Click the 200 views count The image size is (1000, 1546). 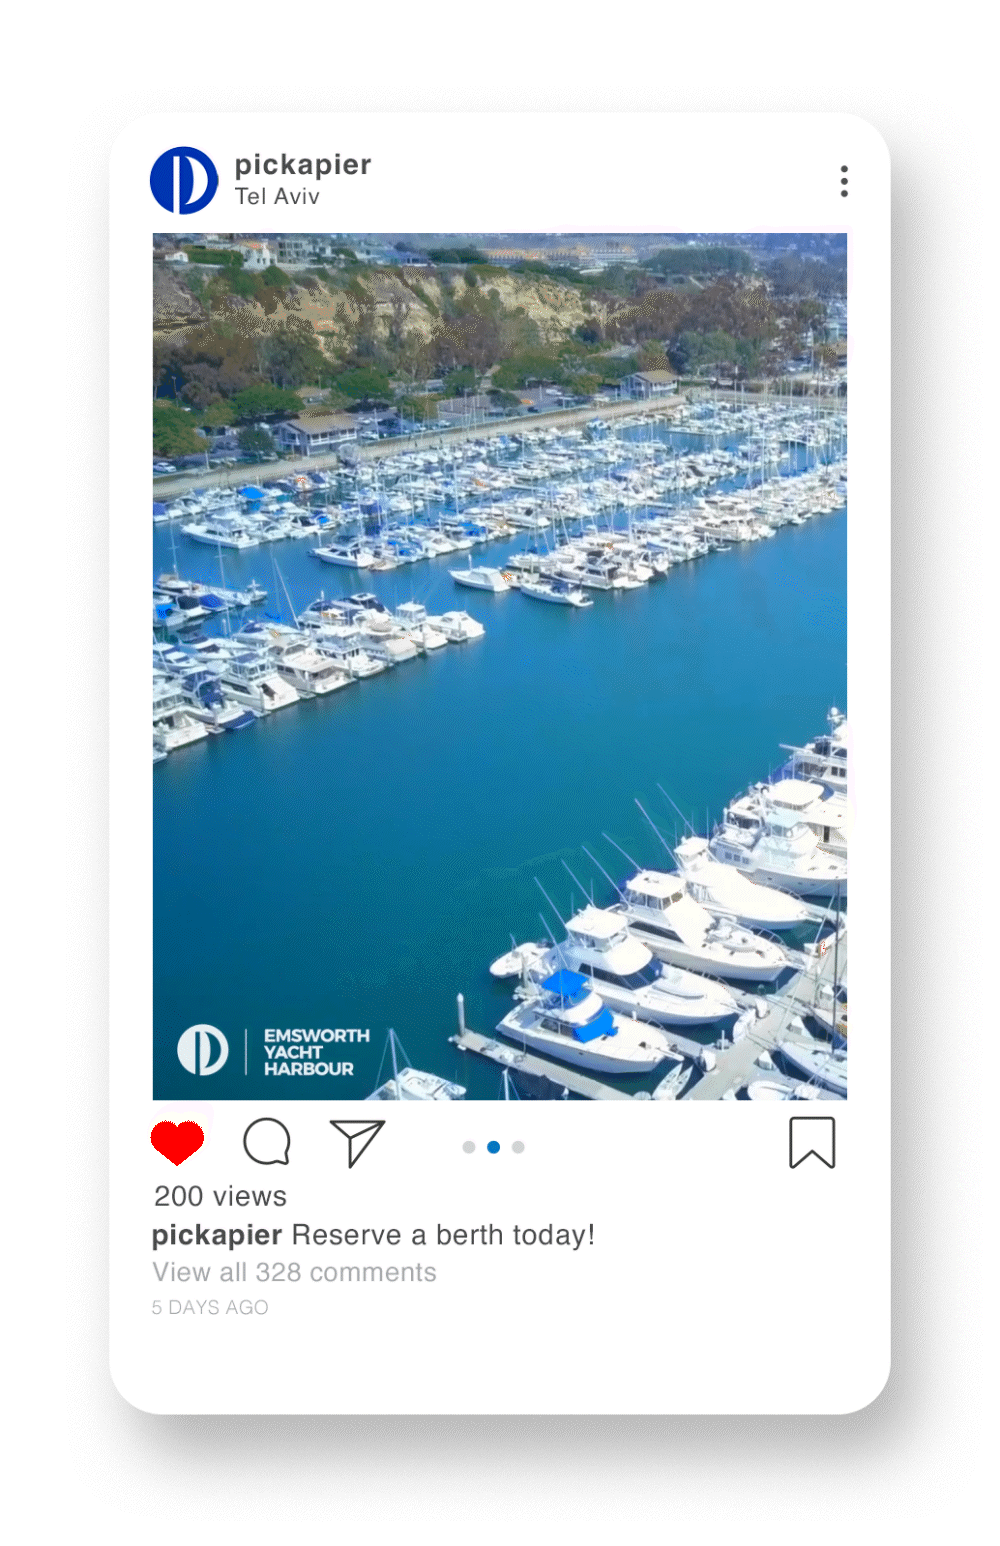220,1196
